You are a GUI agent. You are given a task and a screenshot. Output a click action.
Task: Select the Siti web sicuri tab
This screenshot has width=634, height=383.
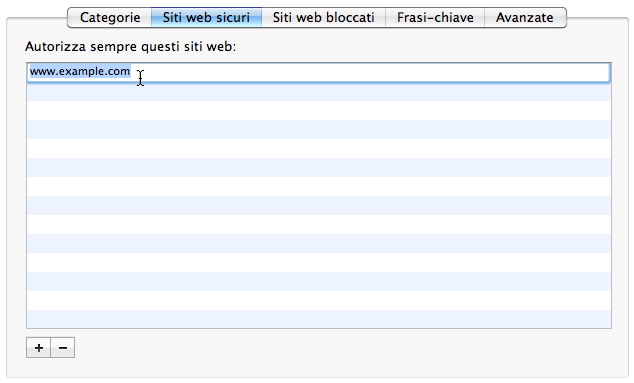coord(206,17)
